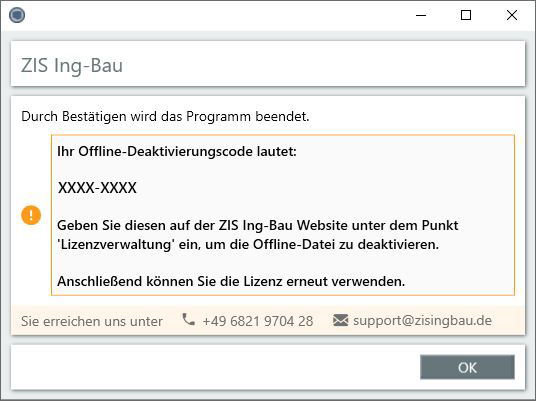The image size is (536, 401).
Task: Click the orange warning exclamation icon
Action: click(31, 215)
